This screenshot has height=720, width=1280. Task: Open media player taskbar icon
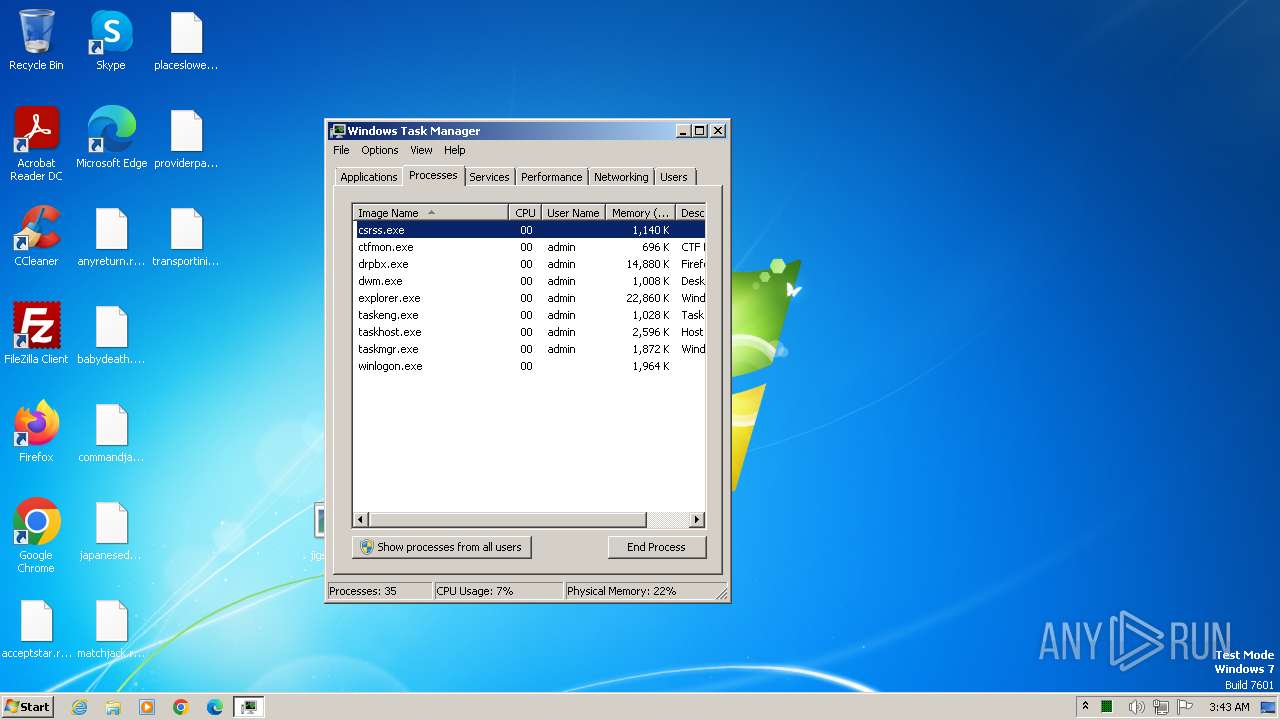[147, 707]
